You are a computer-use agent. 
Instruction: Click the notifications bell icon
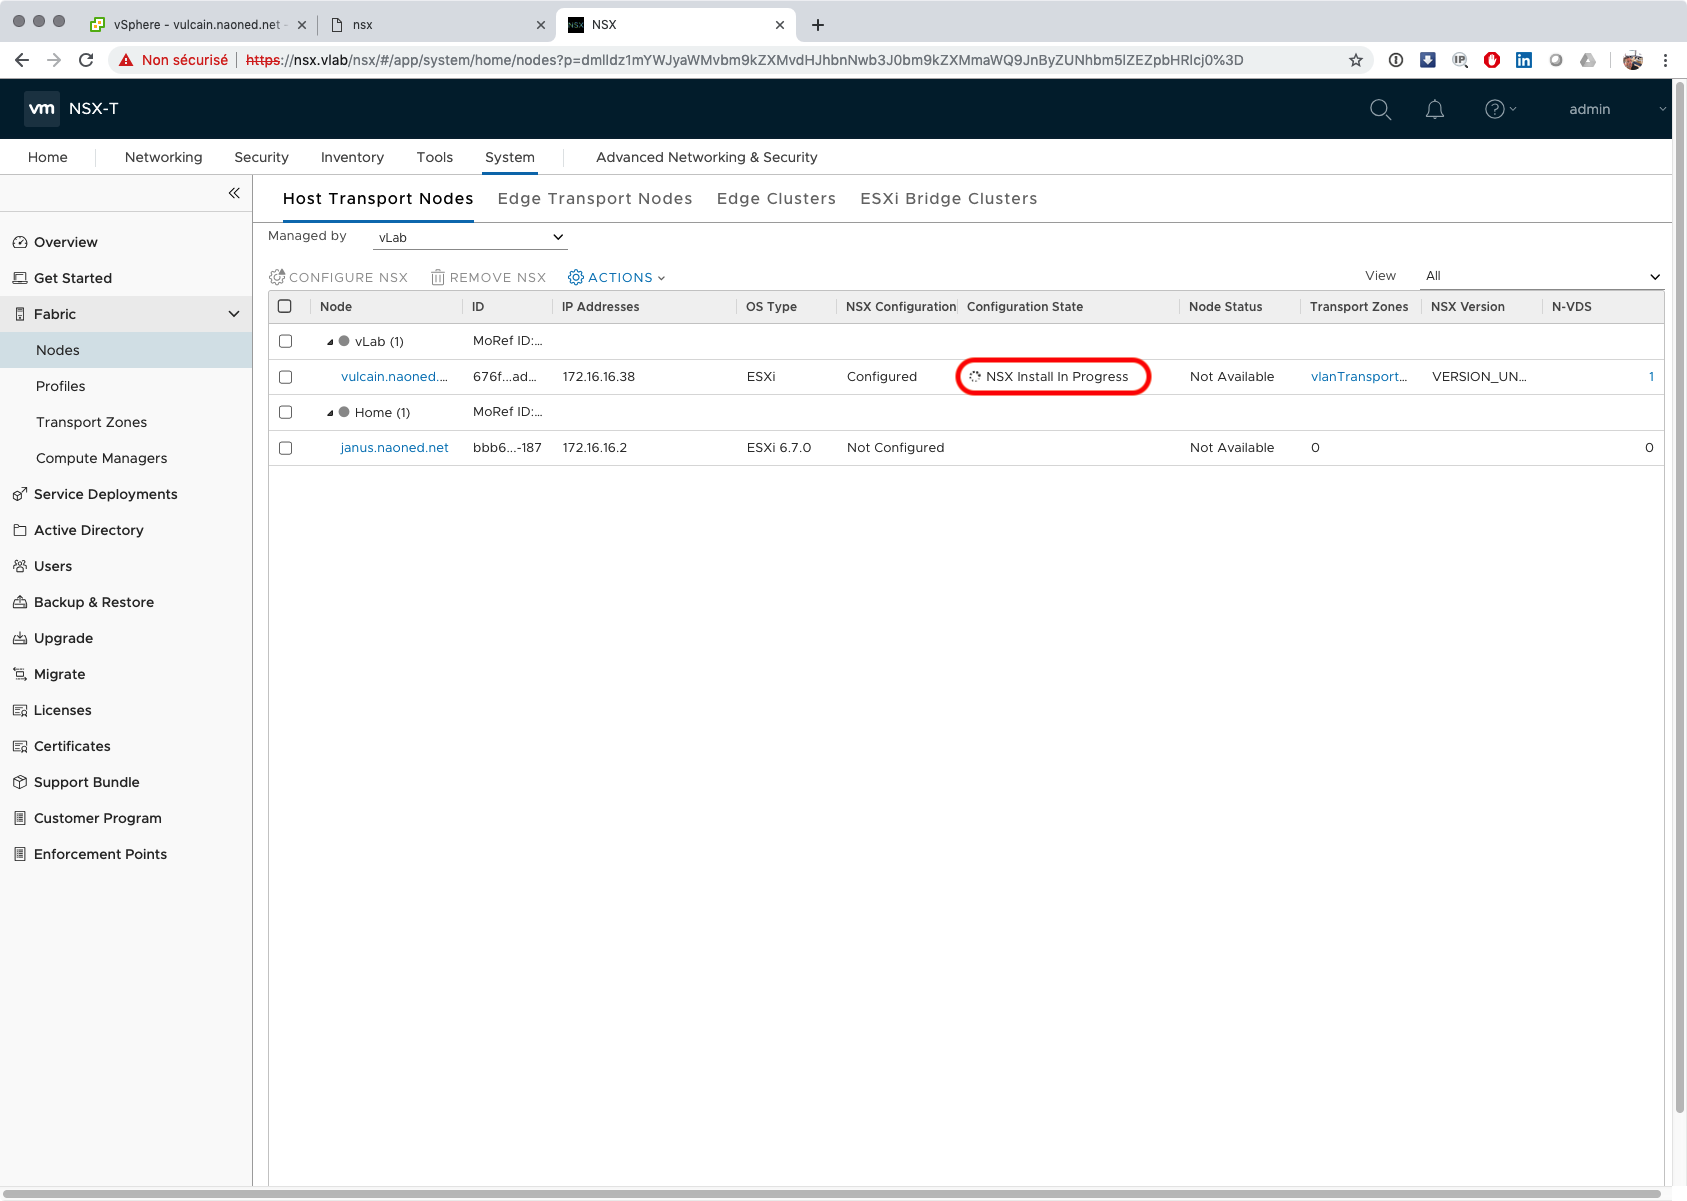1434,110
